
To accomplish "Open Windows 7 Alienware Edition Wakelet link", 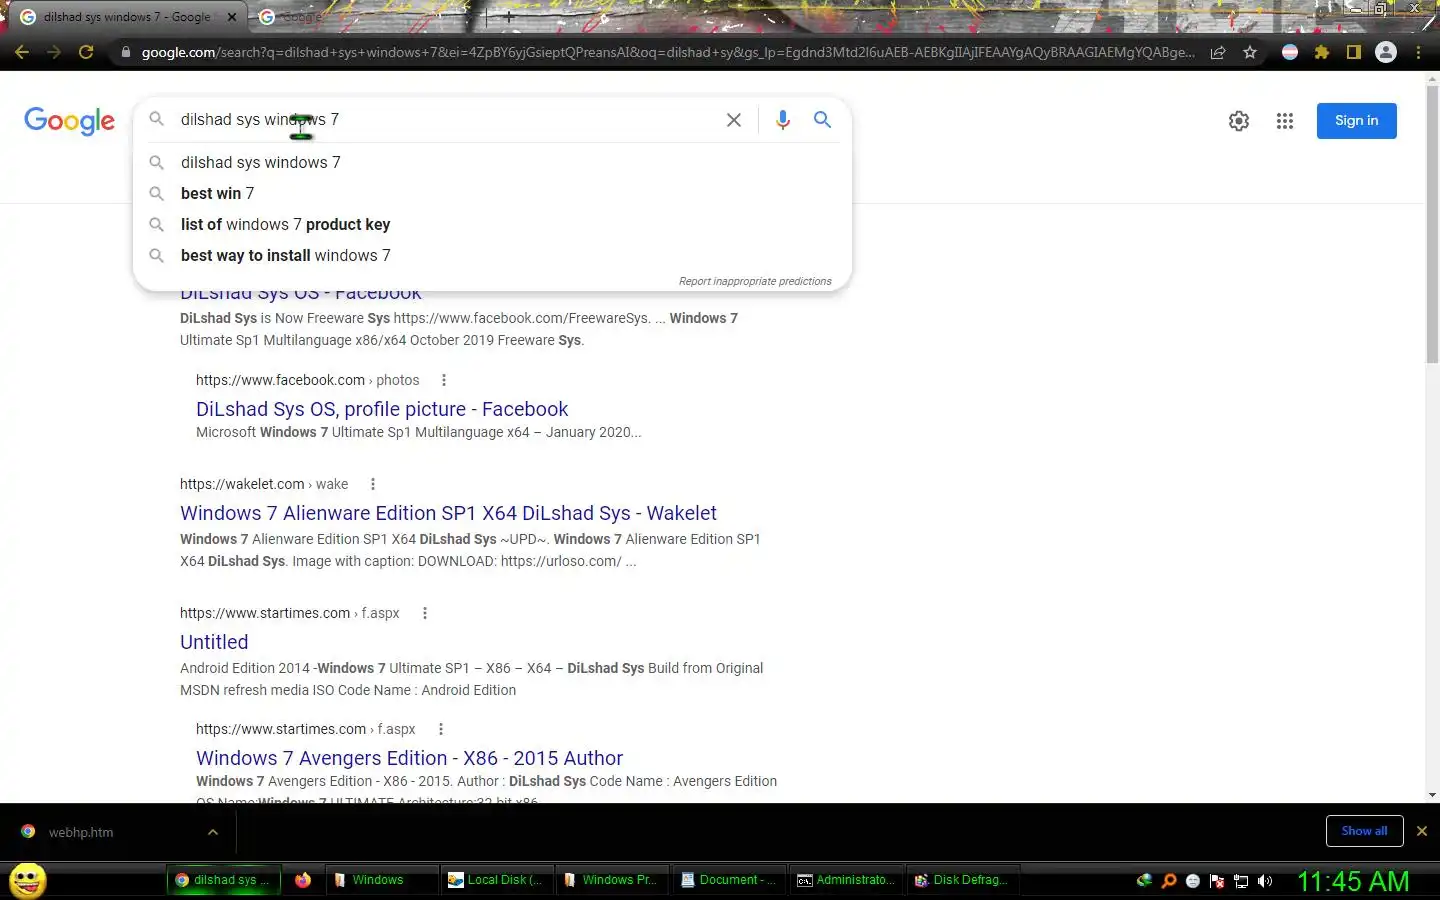I will [x=448, y=513].
